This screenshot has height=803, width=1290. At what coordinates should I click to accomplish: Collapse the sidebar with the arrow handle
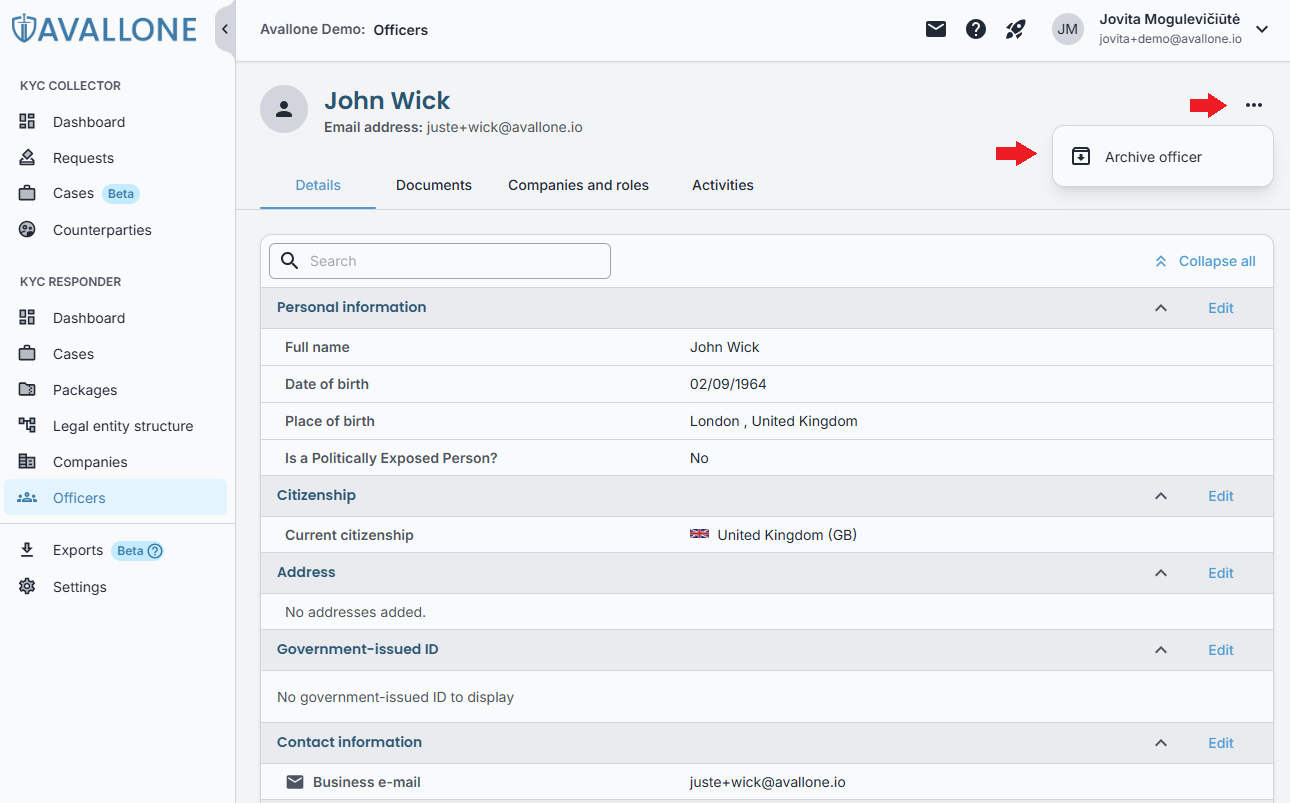(x=225, y=29)
